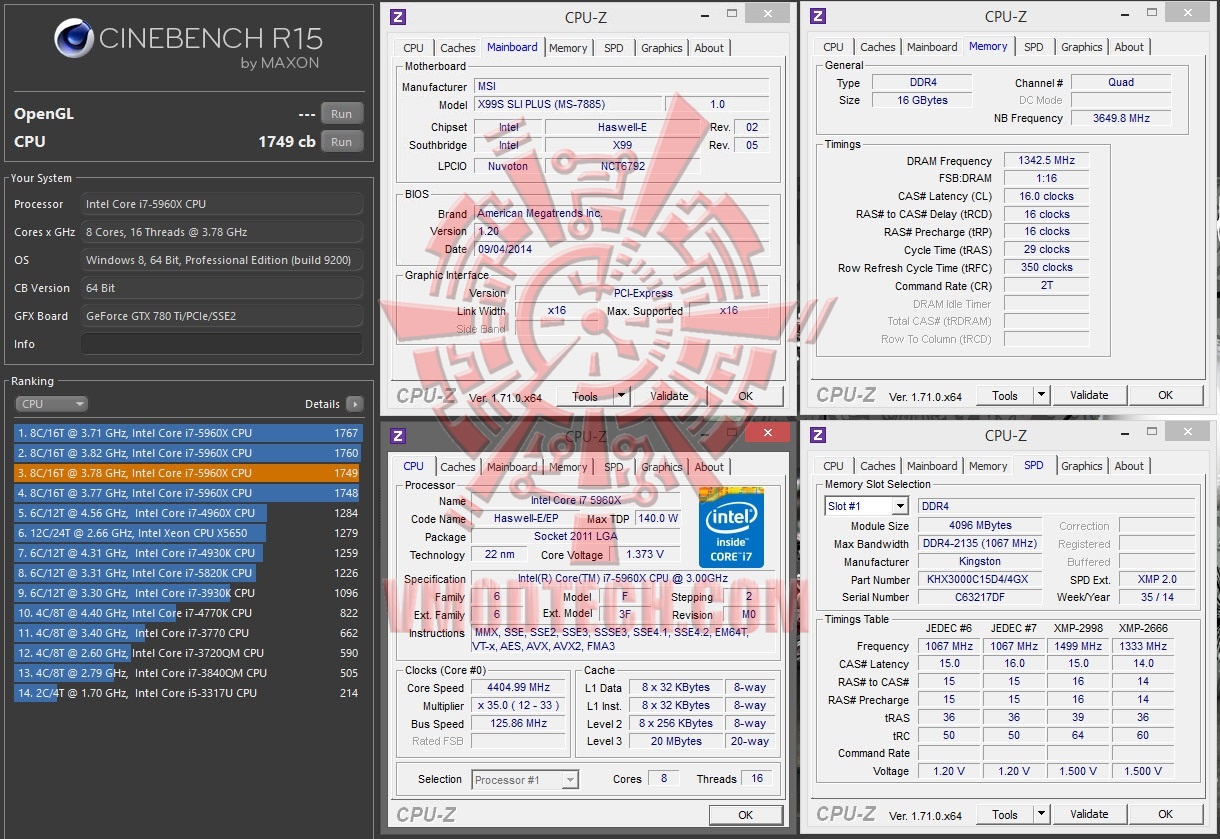Open SPD tab in Memory CPU-Z window
Viewport: 1220px width, 839px height.
click(1034, 47)
